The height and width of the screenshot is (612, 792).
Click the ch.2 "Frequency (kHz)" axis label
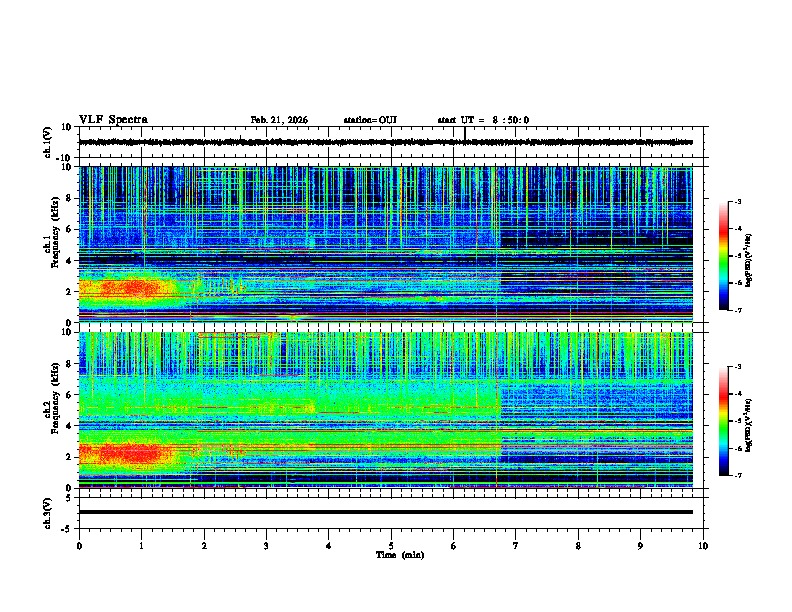[x=55, y=398]
